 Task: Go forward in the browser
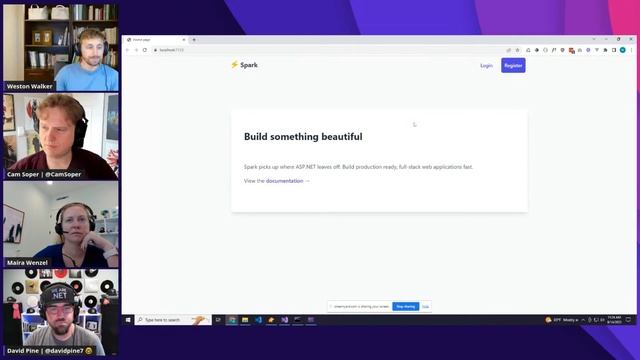coord(136,50)
